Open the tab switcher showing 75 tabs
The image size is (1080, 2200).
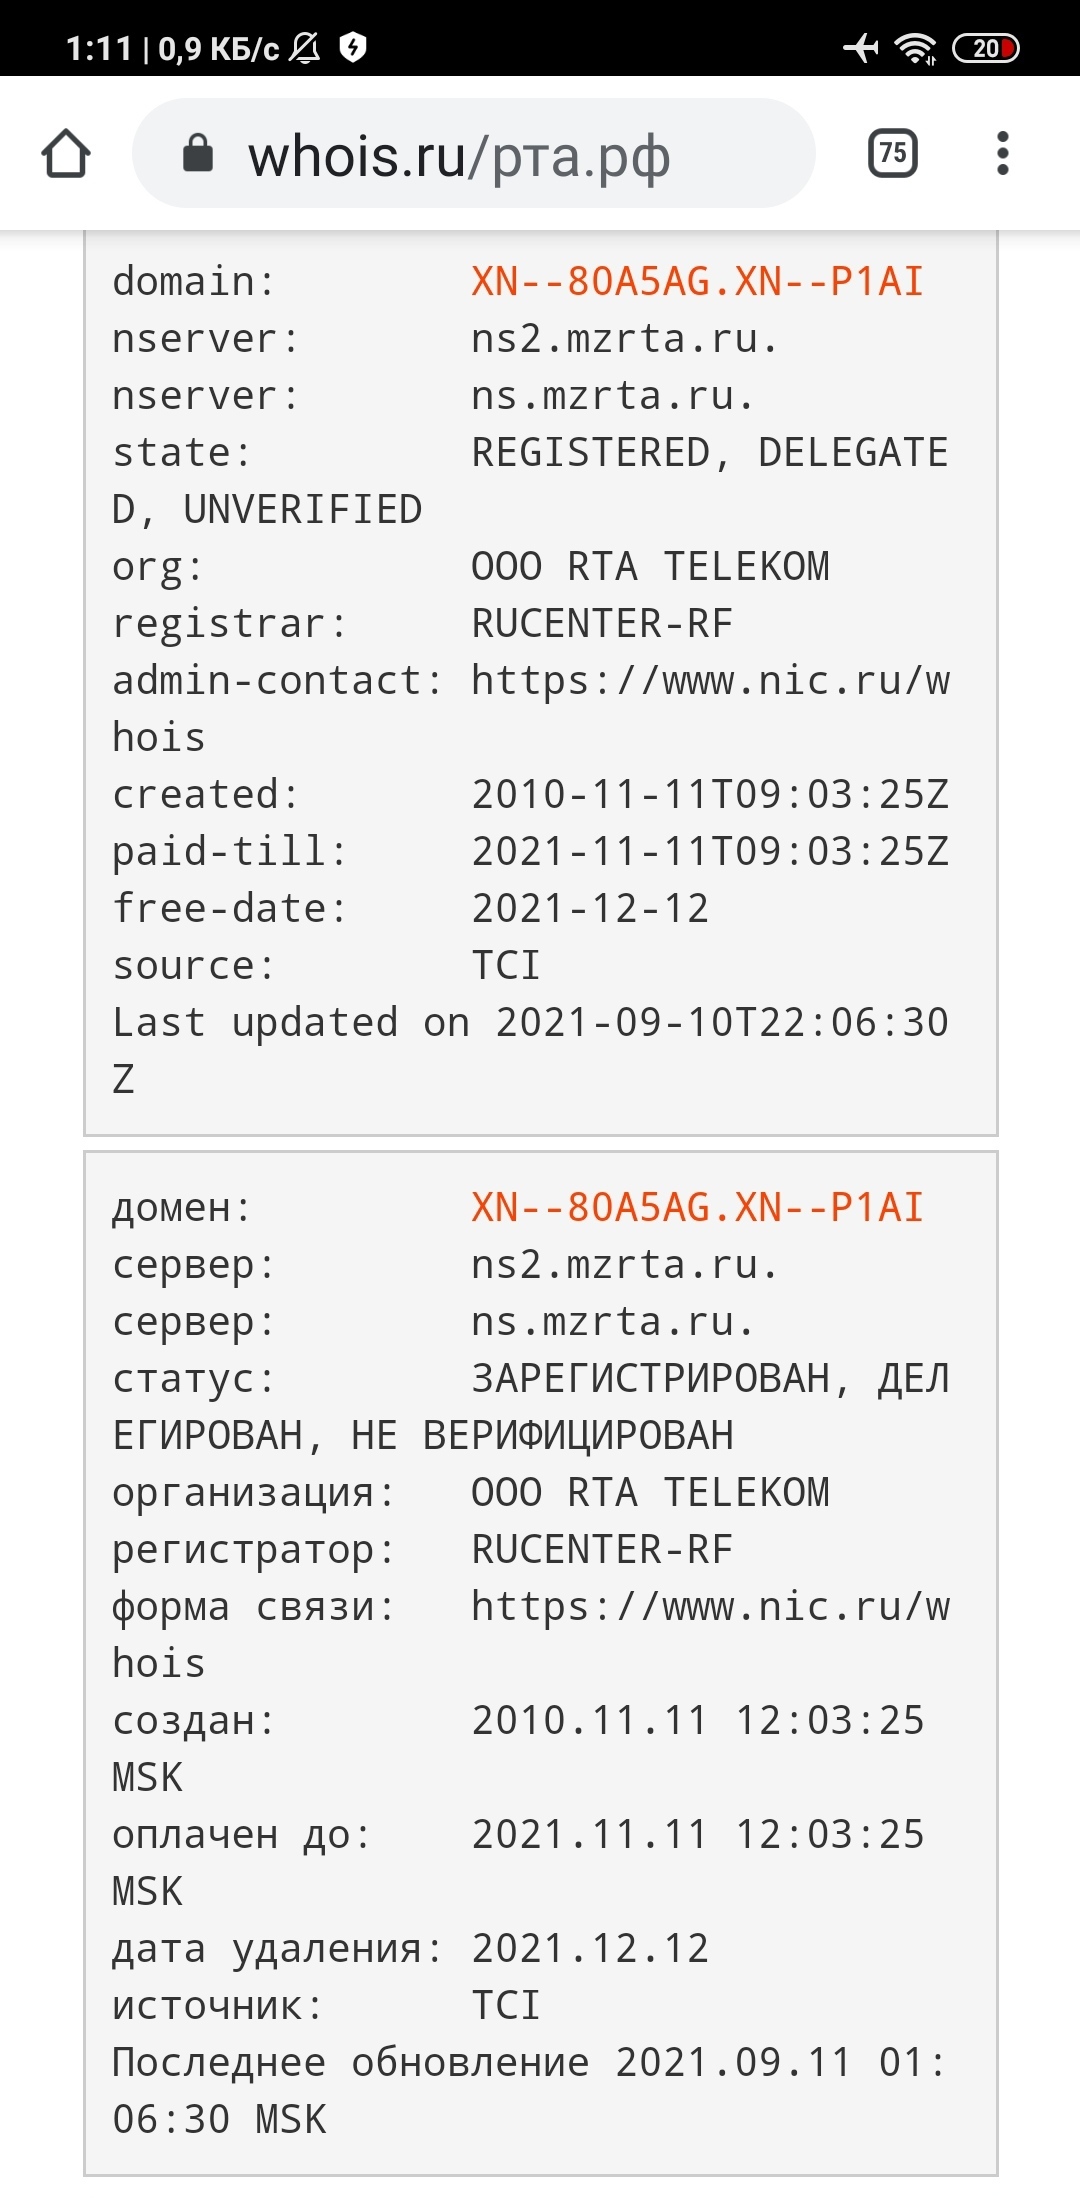[892, 154]
